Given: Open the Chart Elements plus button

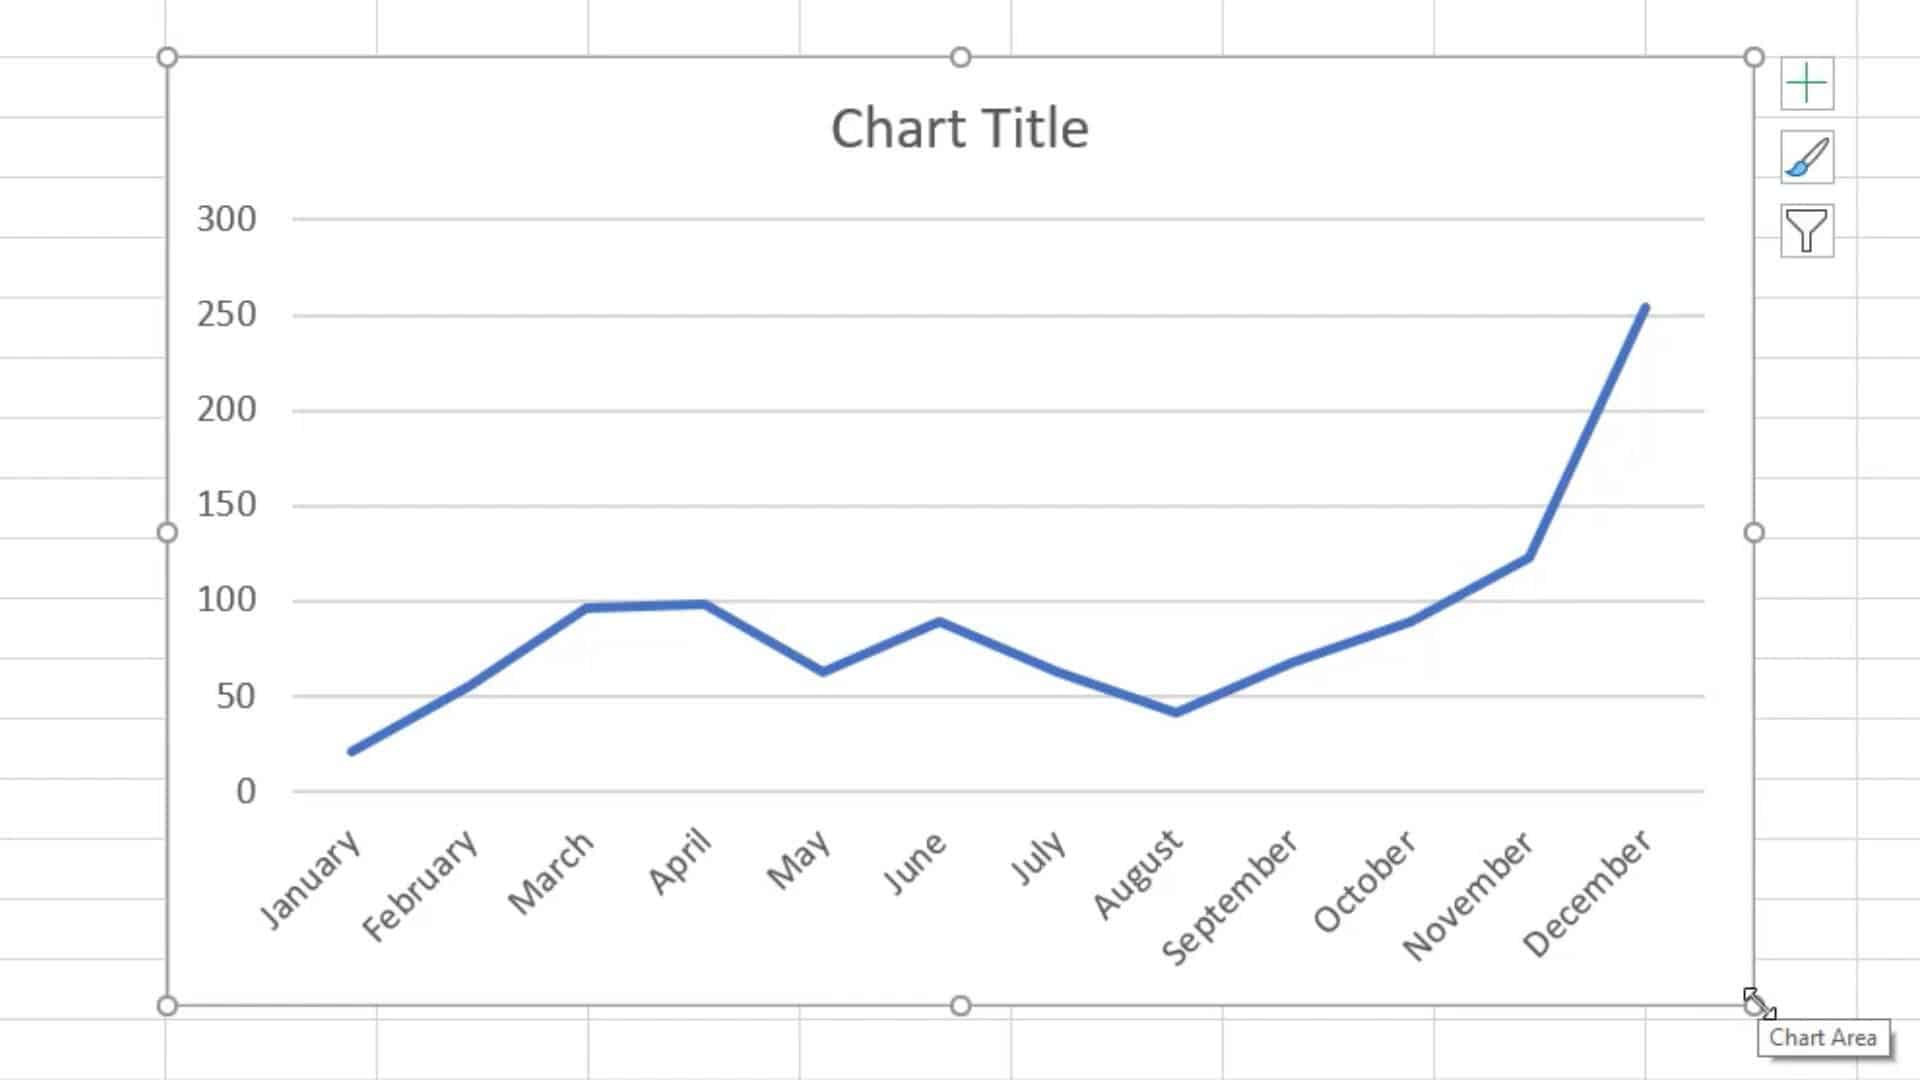Looking at the screenshot, I should (x=1806, y=82).
